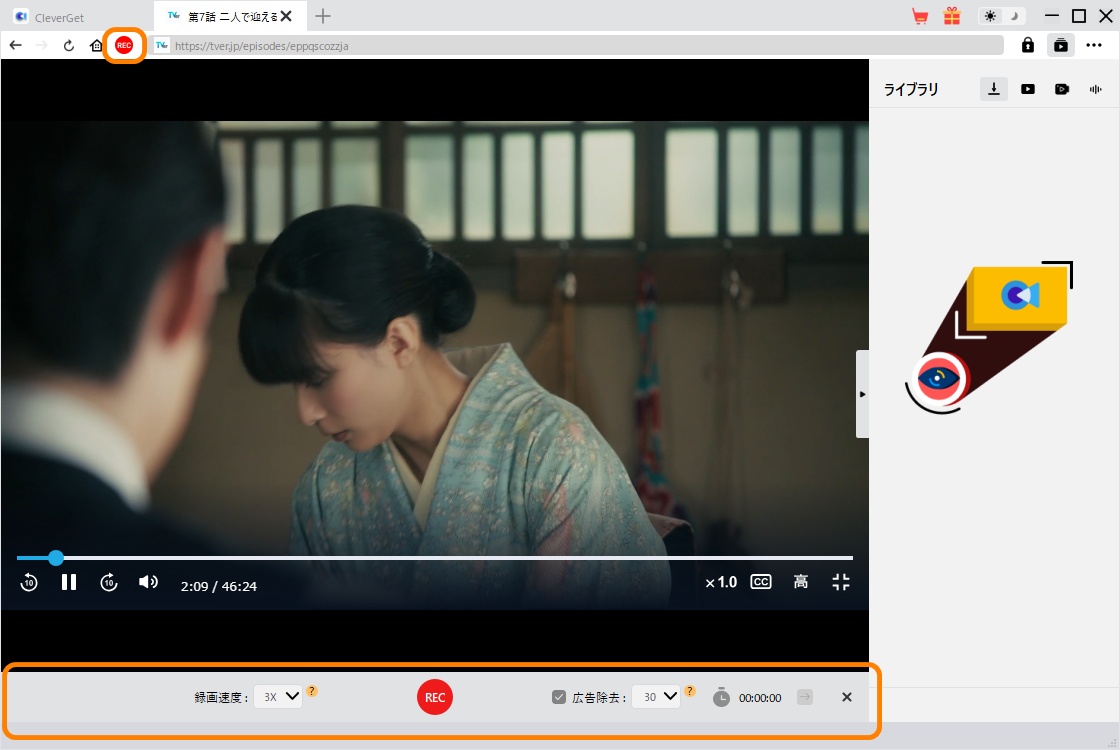1120x750 pixels.
Task: Show the recordings tab in library
Action: pyautogui.click(x=1062, y=89)
